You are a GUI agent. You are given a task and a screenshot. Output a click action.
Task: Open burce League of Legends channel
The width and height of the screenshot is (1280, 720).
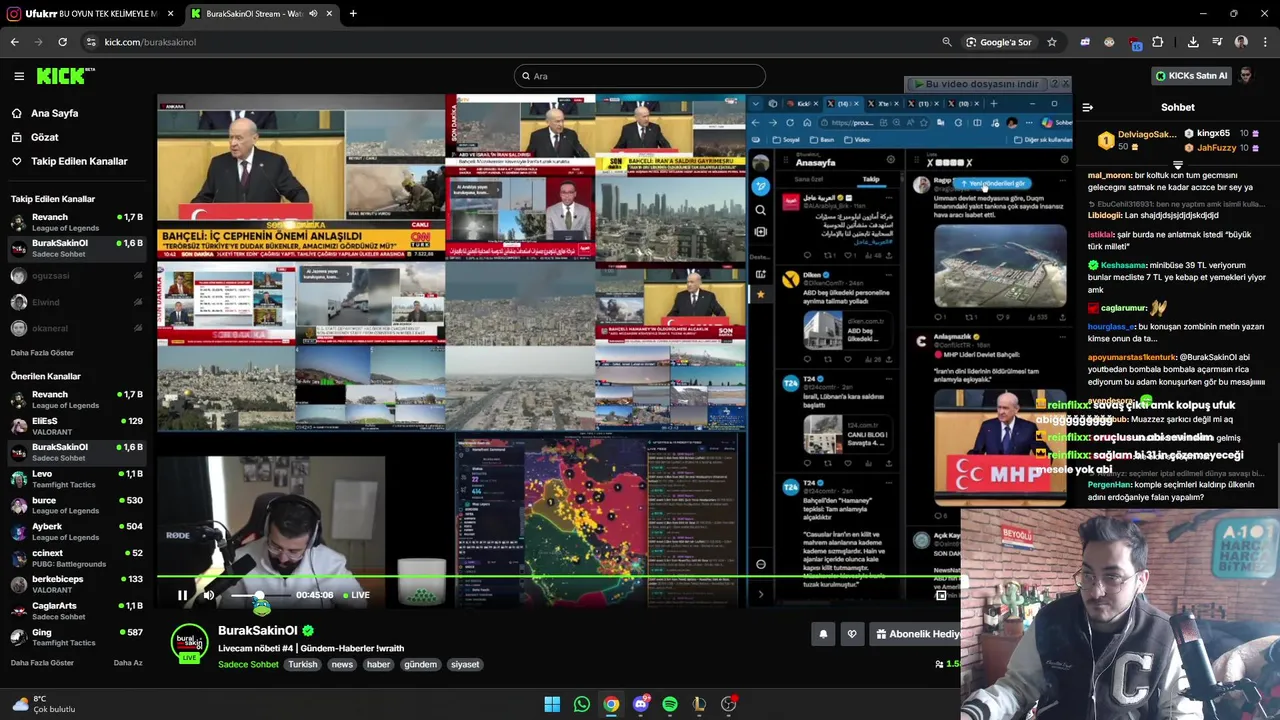[x=75, y=505]
